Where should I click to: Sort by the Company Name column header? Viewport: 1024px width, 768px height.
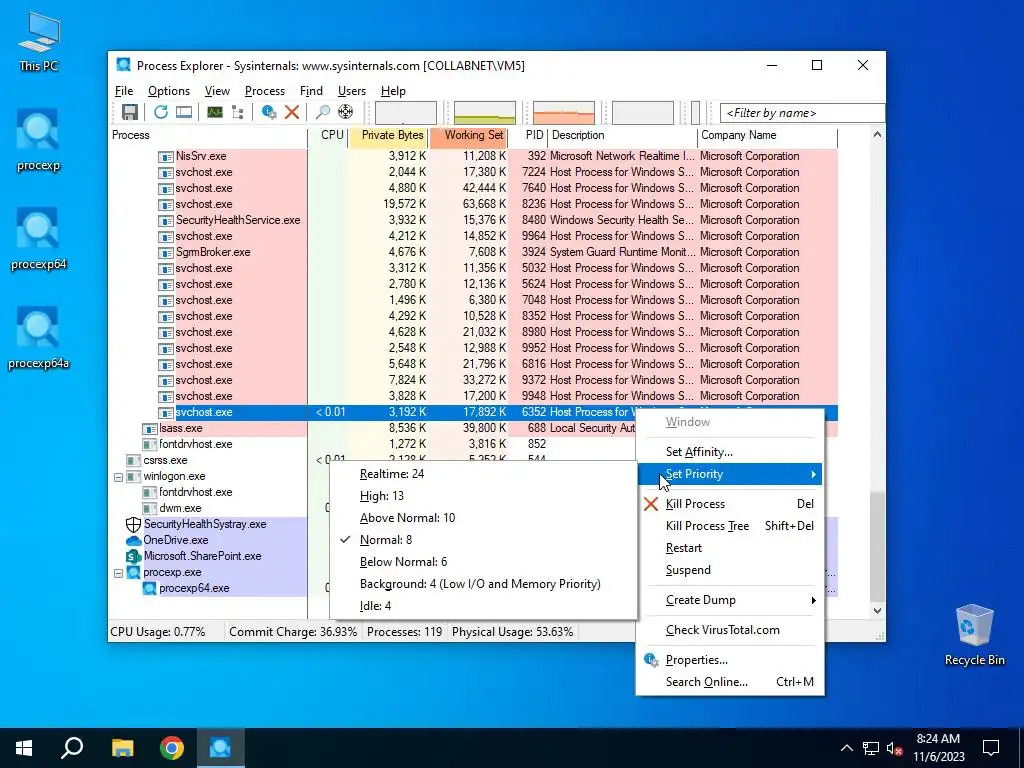pos(767,135)
